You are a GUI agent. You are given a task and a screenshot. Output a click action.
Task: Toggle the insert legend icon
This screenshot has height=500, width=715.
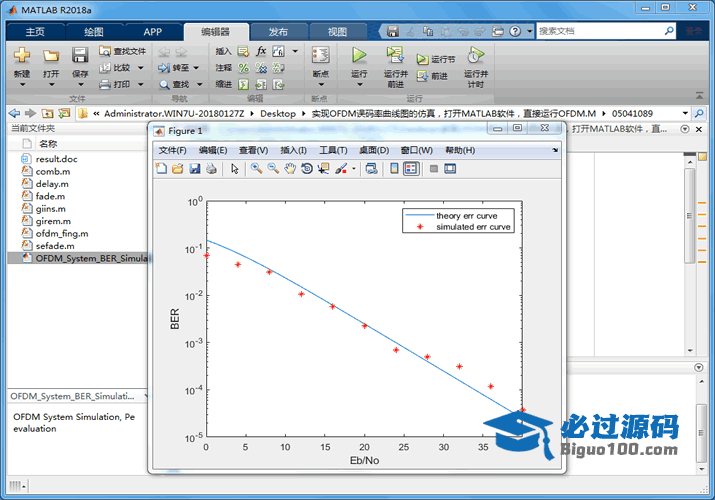(411, 169)
